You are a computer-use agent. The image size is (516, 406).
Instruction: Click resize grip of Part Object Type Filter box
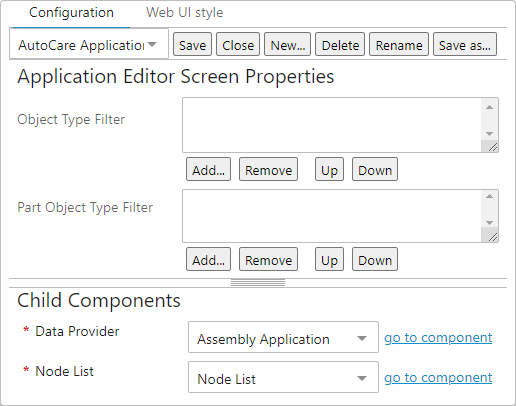point(493,237)
